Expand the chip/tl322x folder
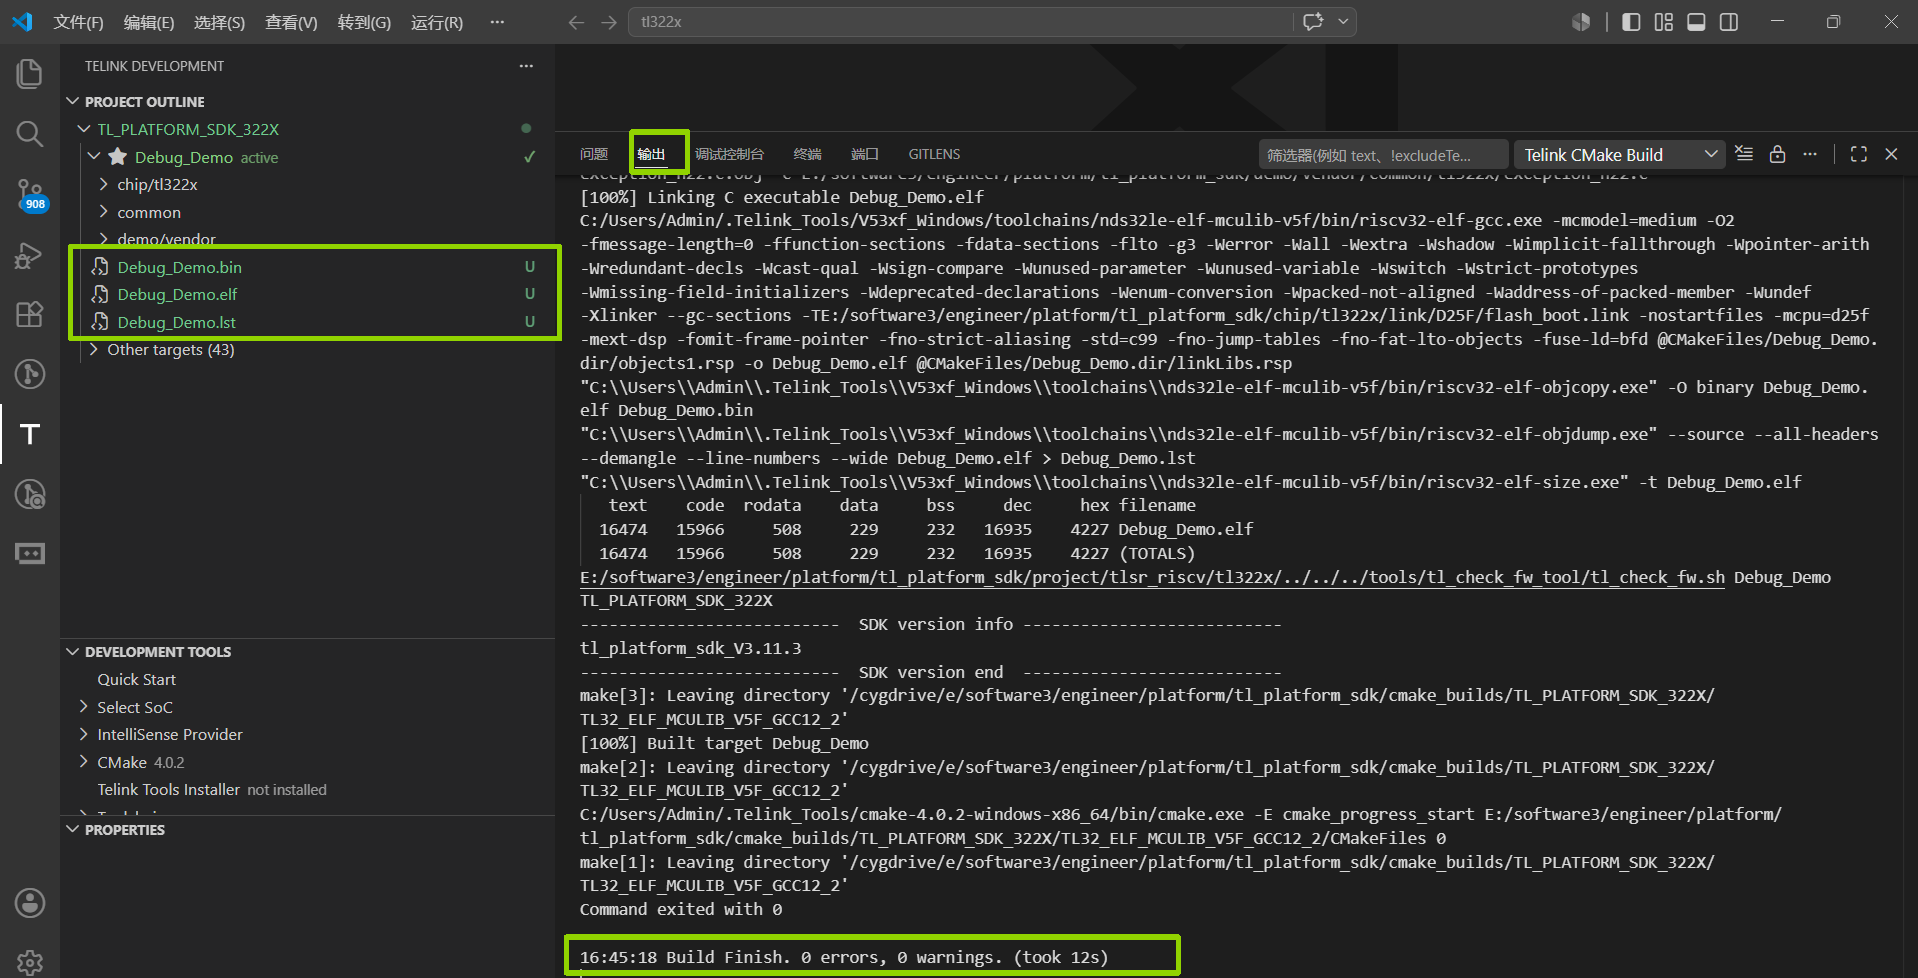Image resolution: width=1918 pixels, height=978 pixels. pos(104,184)
